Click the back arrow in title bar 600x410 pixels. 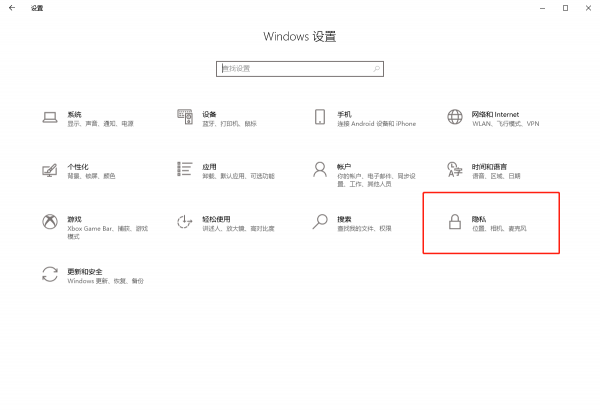pyautogui.click(x=12, y=8)
